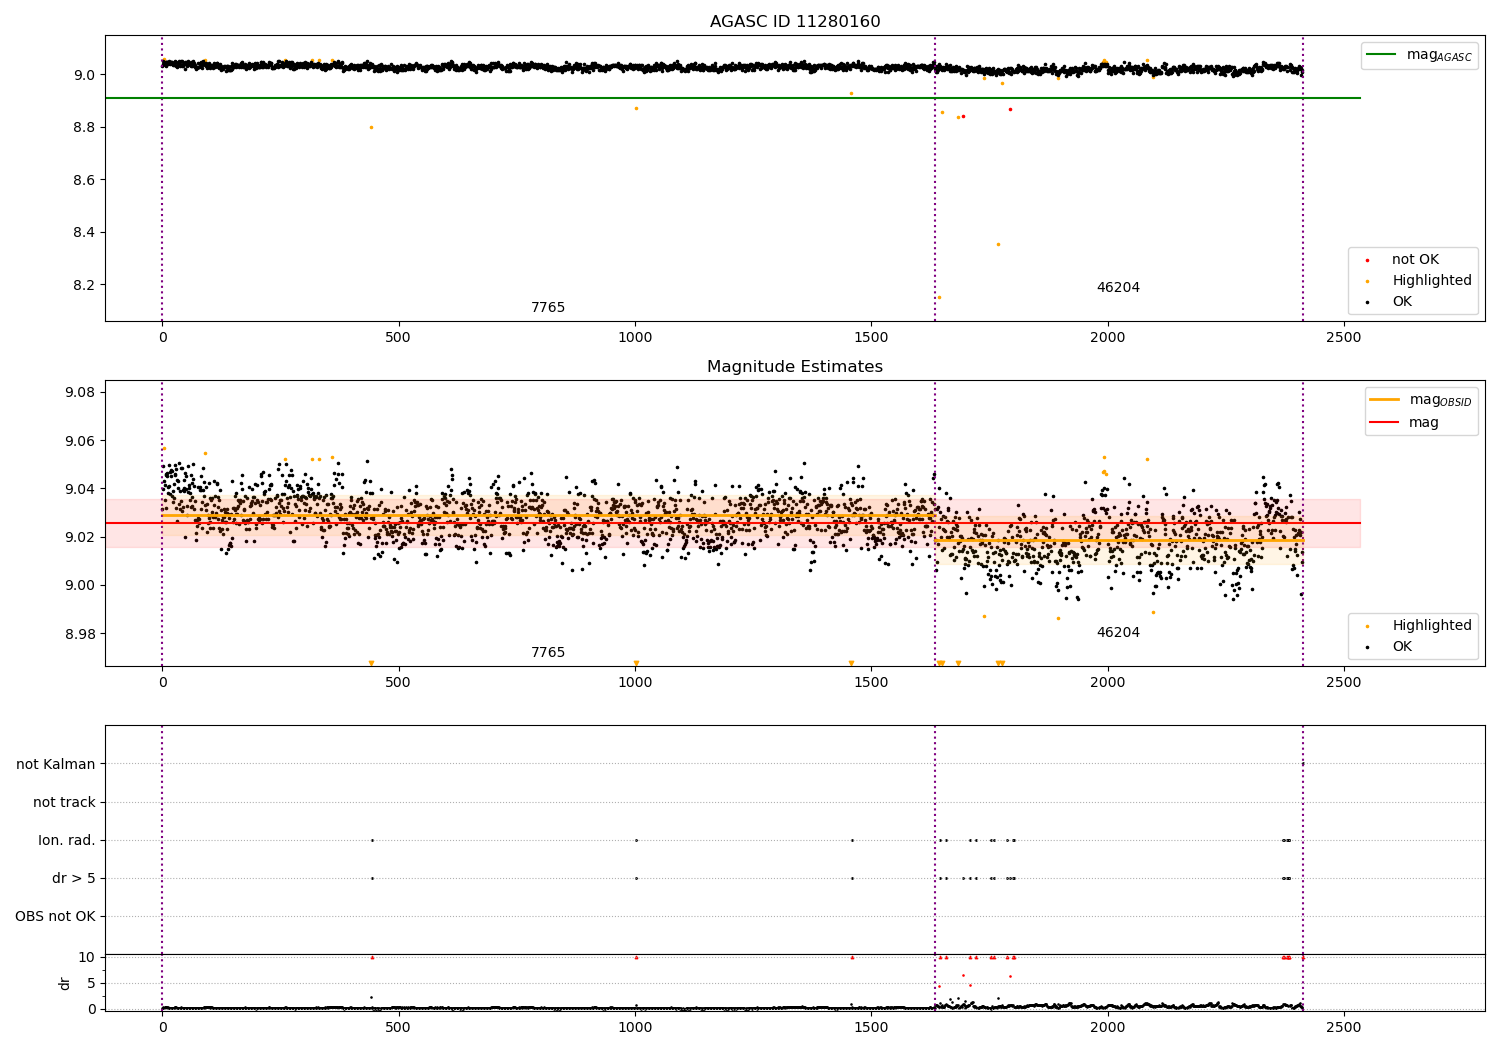Click '7765' label in Magnitude Estimates plot
1500x1050 pixels.
pyautogui.click(x=548, y=653)
